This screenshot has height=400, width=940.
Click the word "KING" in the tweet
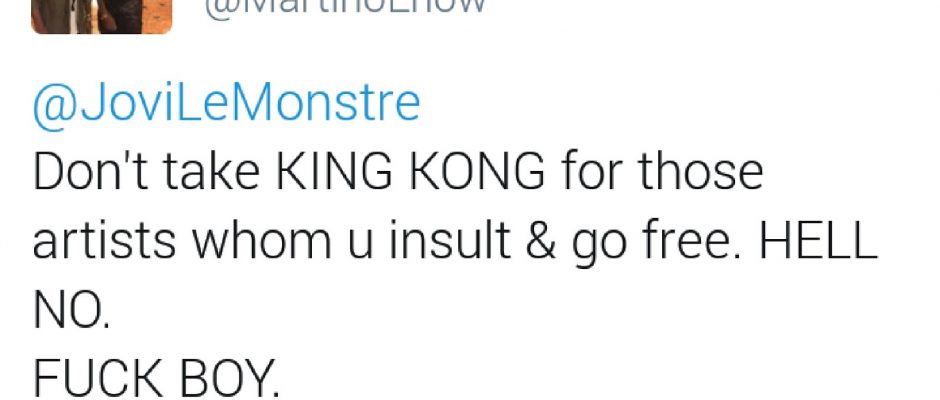(333, 172)
